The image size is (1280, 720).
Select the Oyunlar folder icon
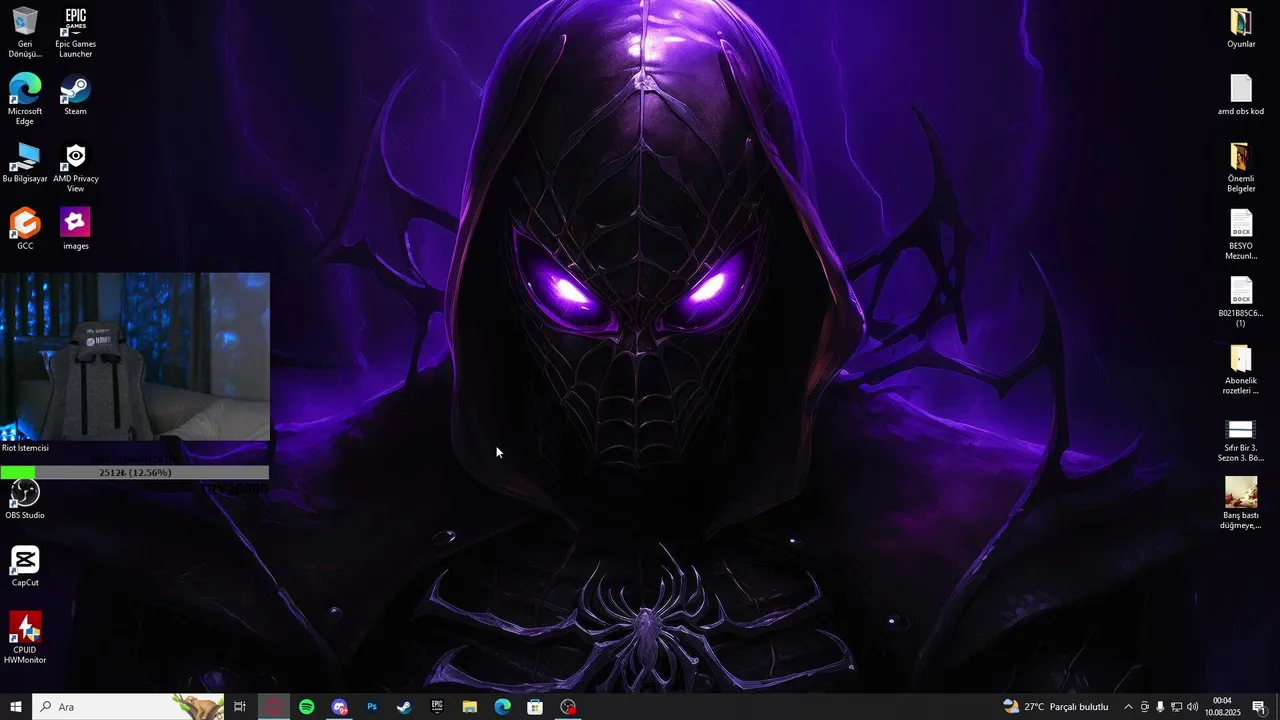[1241, 28]
